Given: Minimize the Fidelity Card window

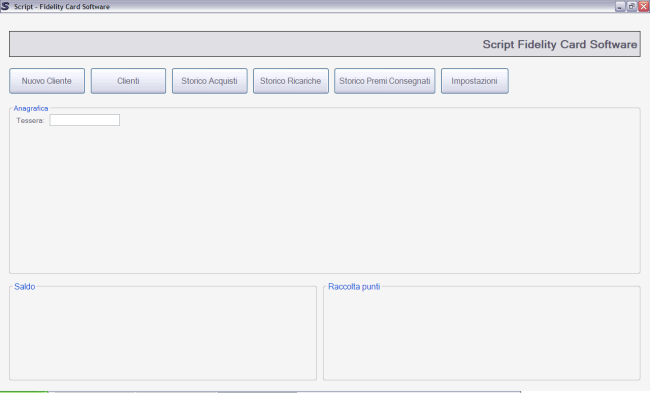Looking at the screenshot, I should pos(620,6).
